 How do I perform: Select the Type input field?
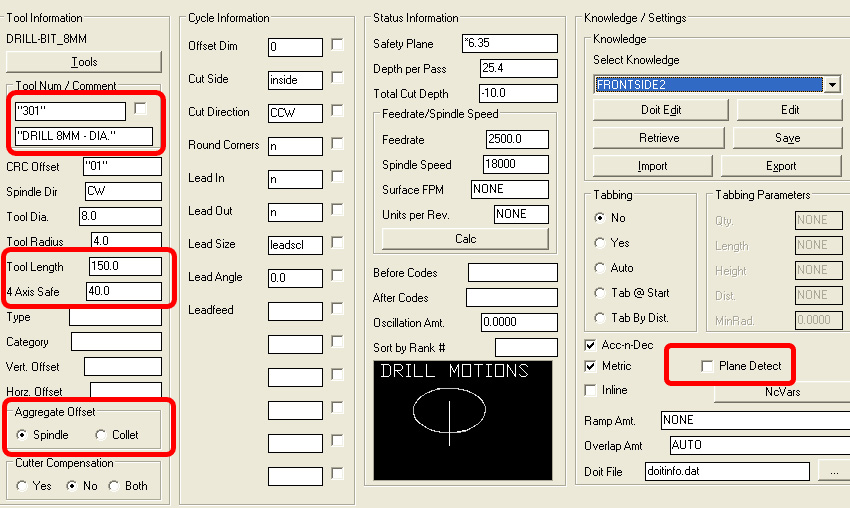click(115, 317)
